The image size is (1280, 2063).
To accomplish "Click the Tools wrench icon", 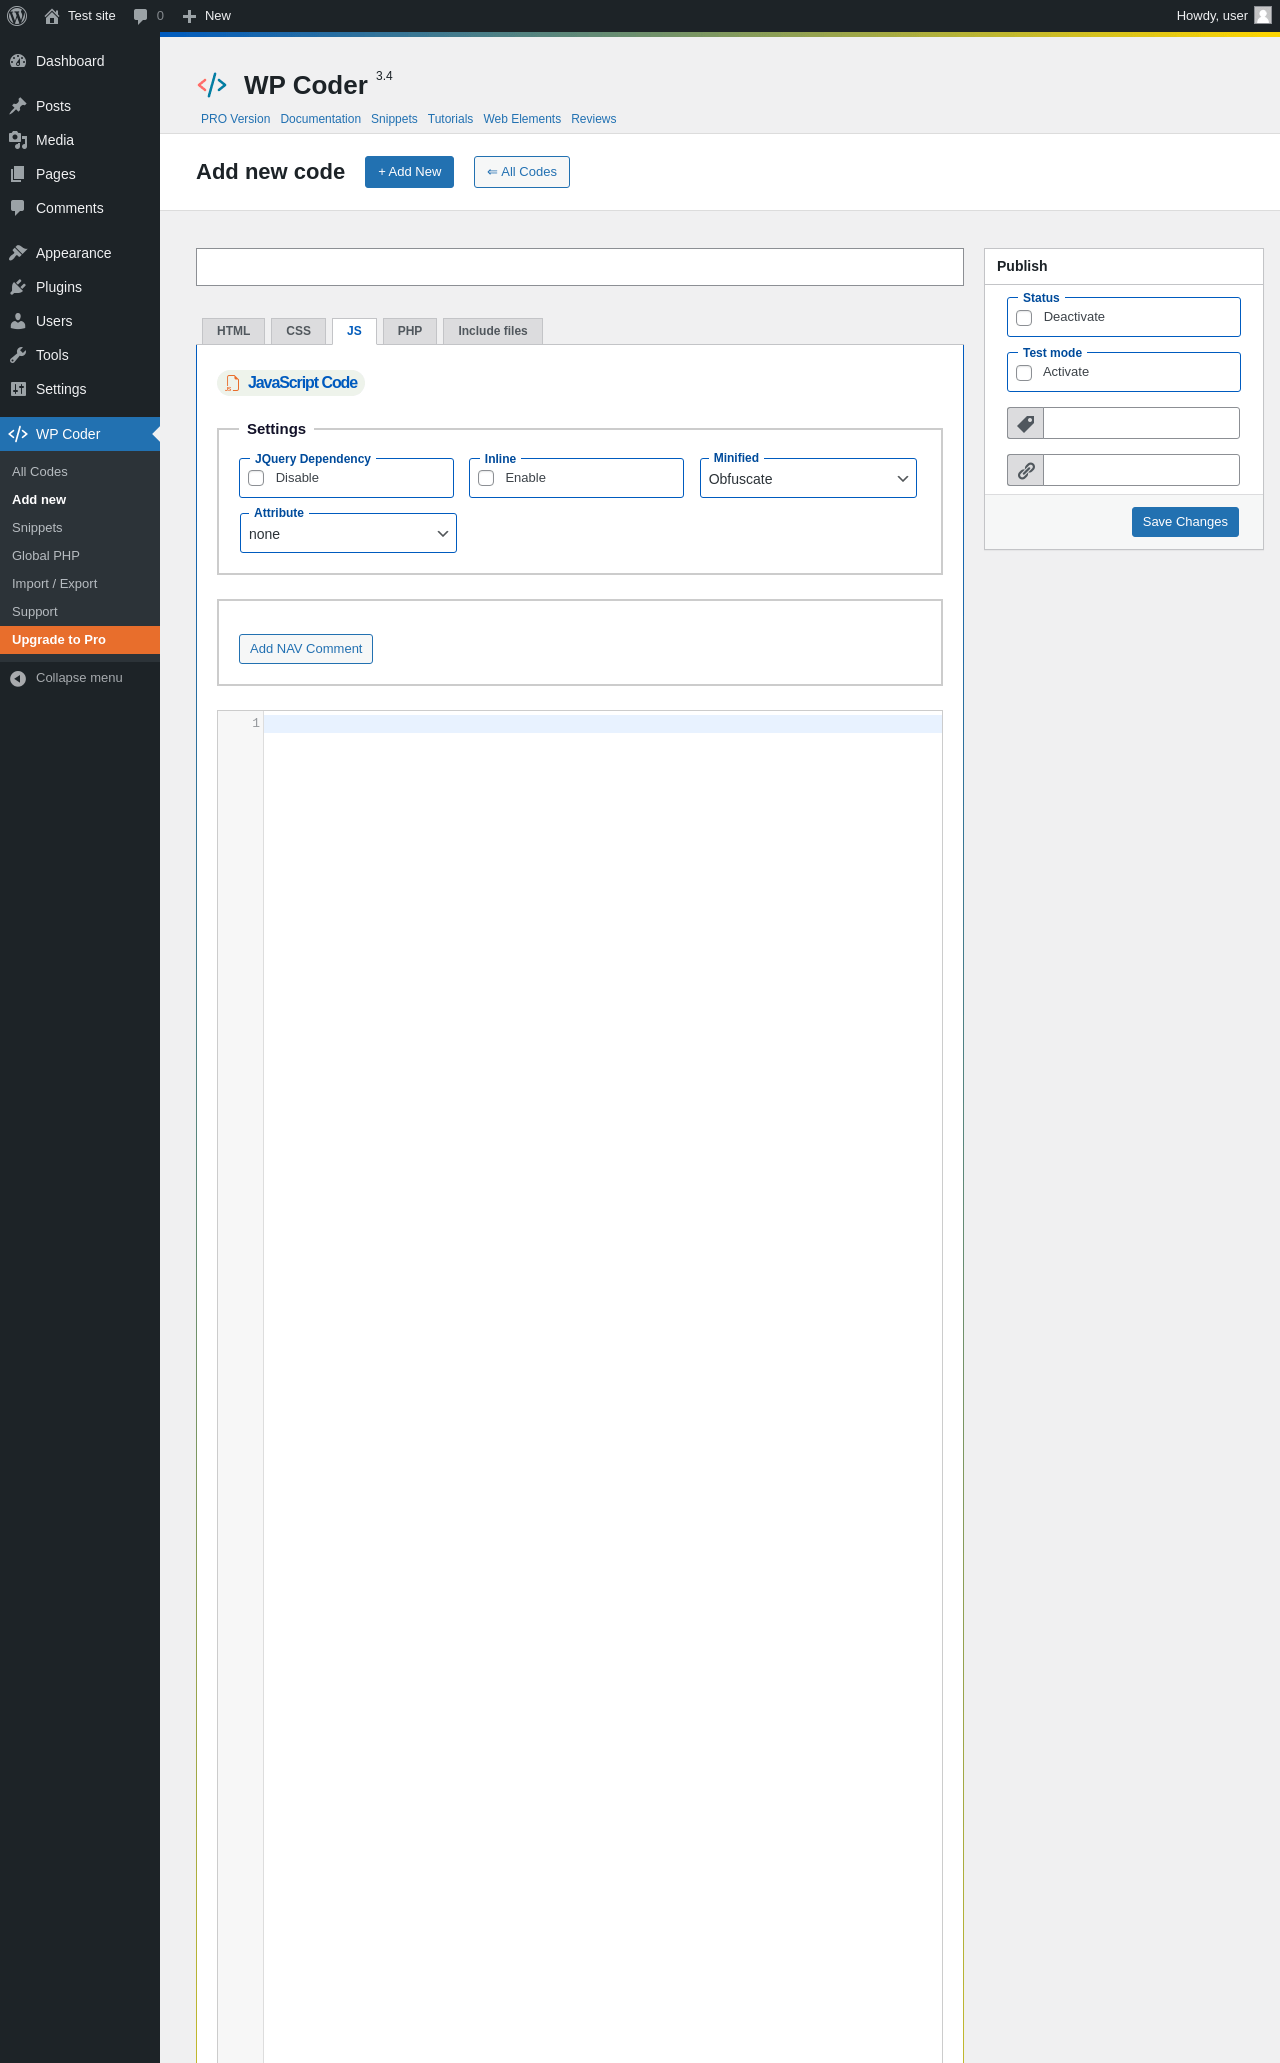I will pyautogui.click(x=18, y=355).
